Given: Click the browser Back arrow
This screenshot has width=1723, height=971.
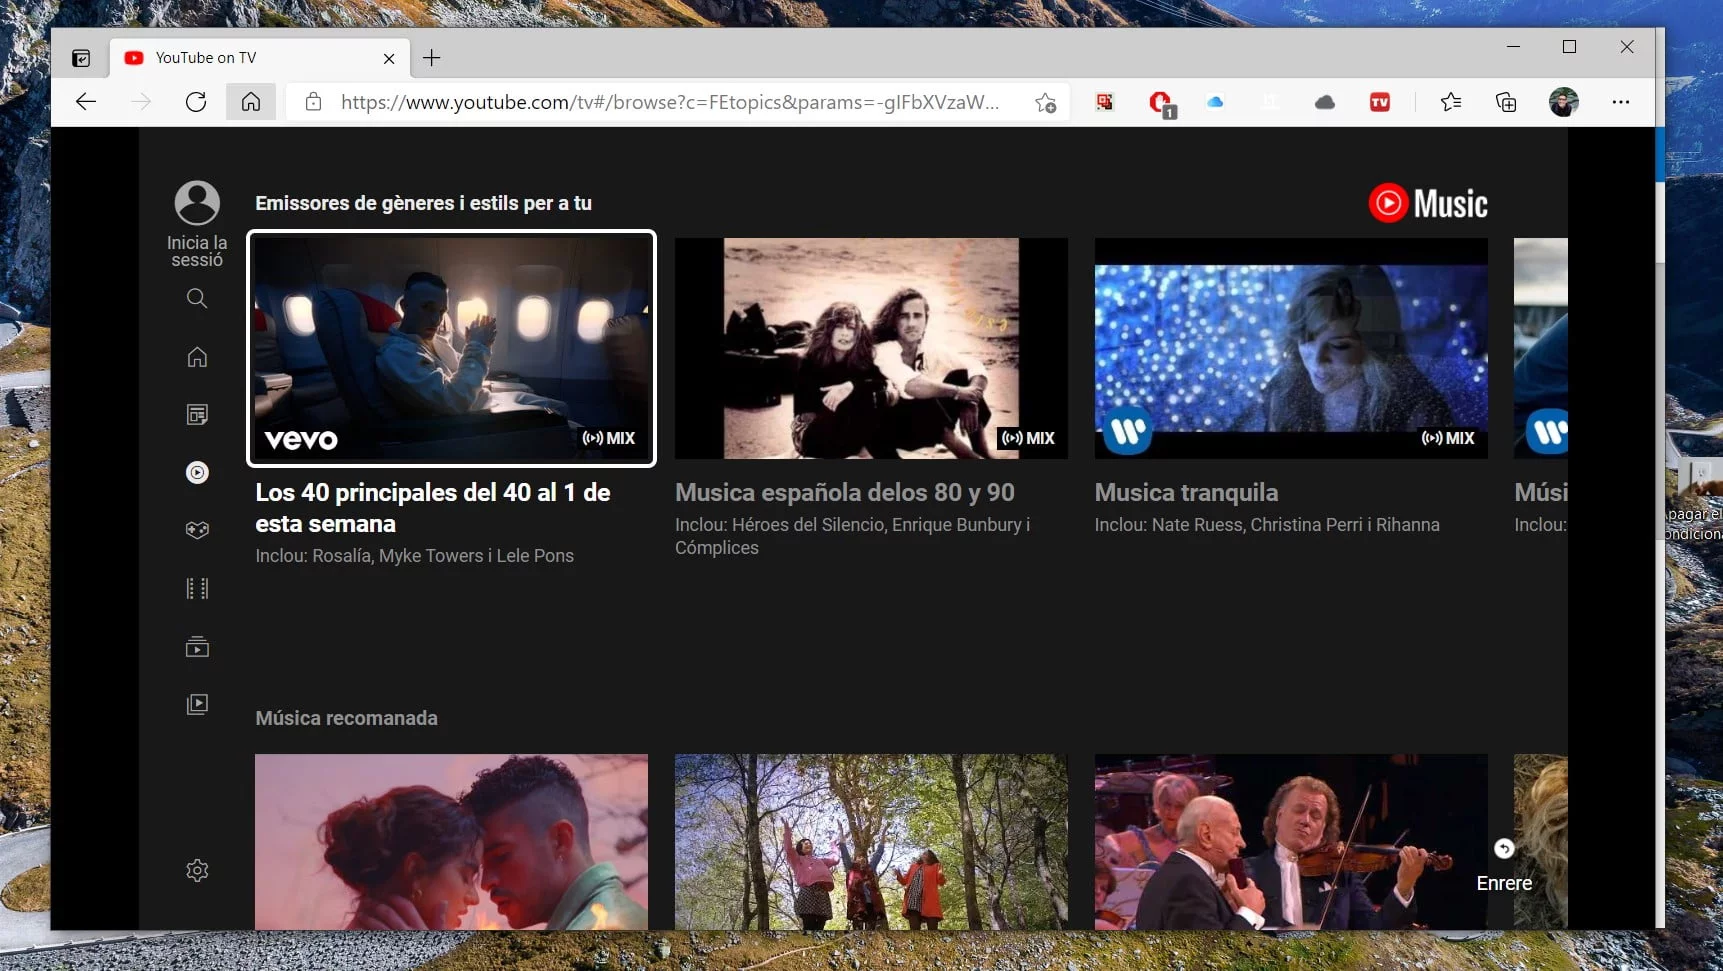Looking at the screenshot, I should point(86,102).
